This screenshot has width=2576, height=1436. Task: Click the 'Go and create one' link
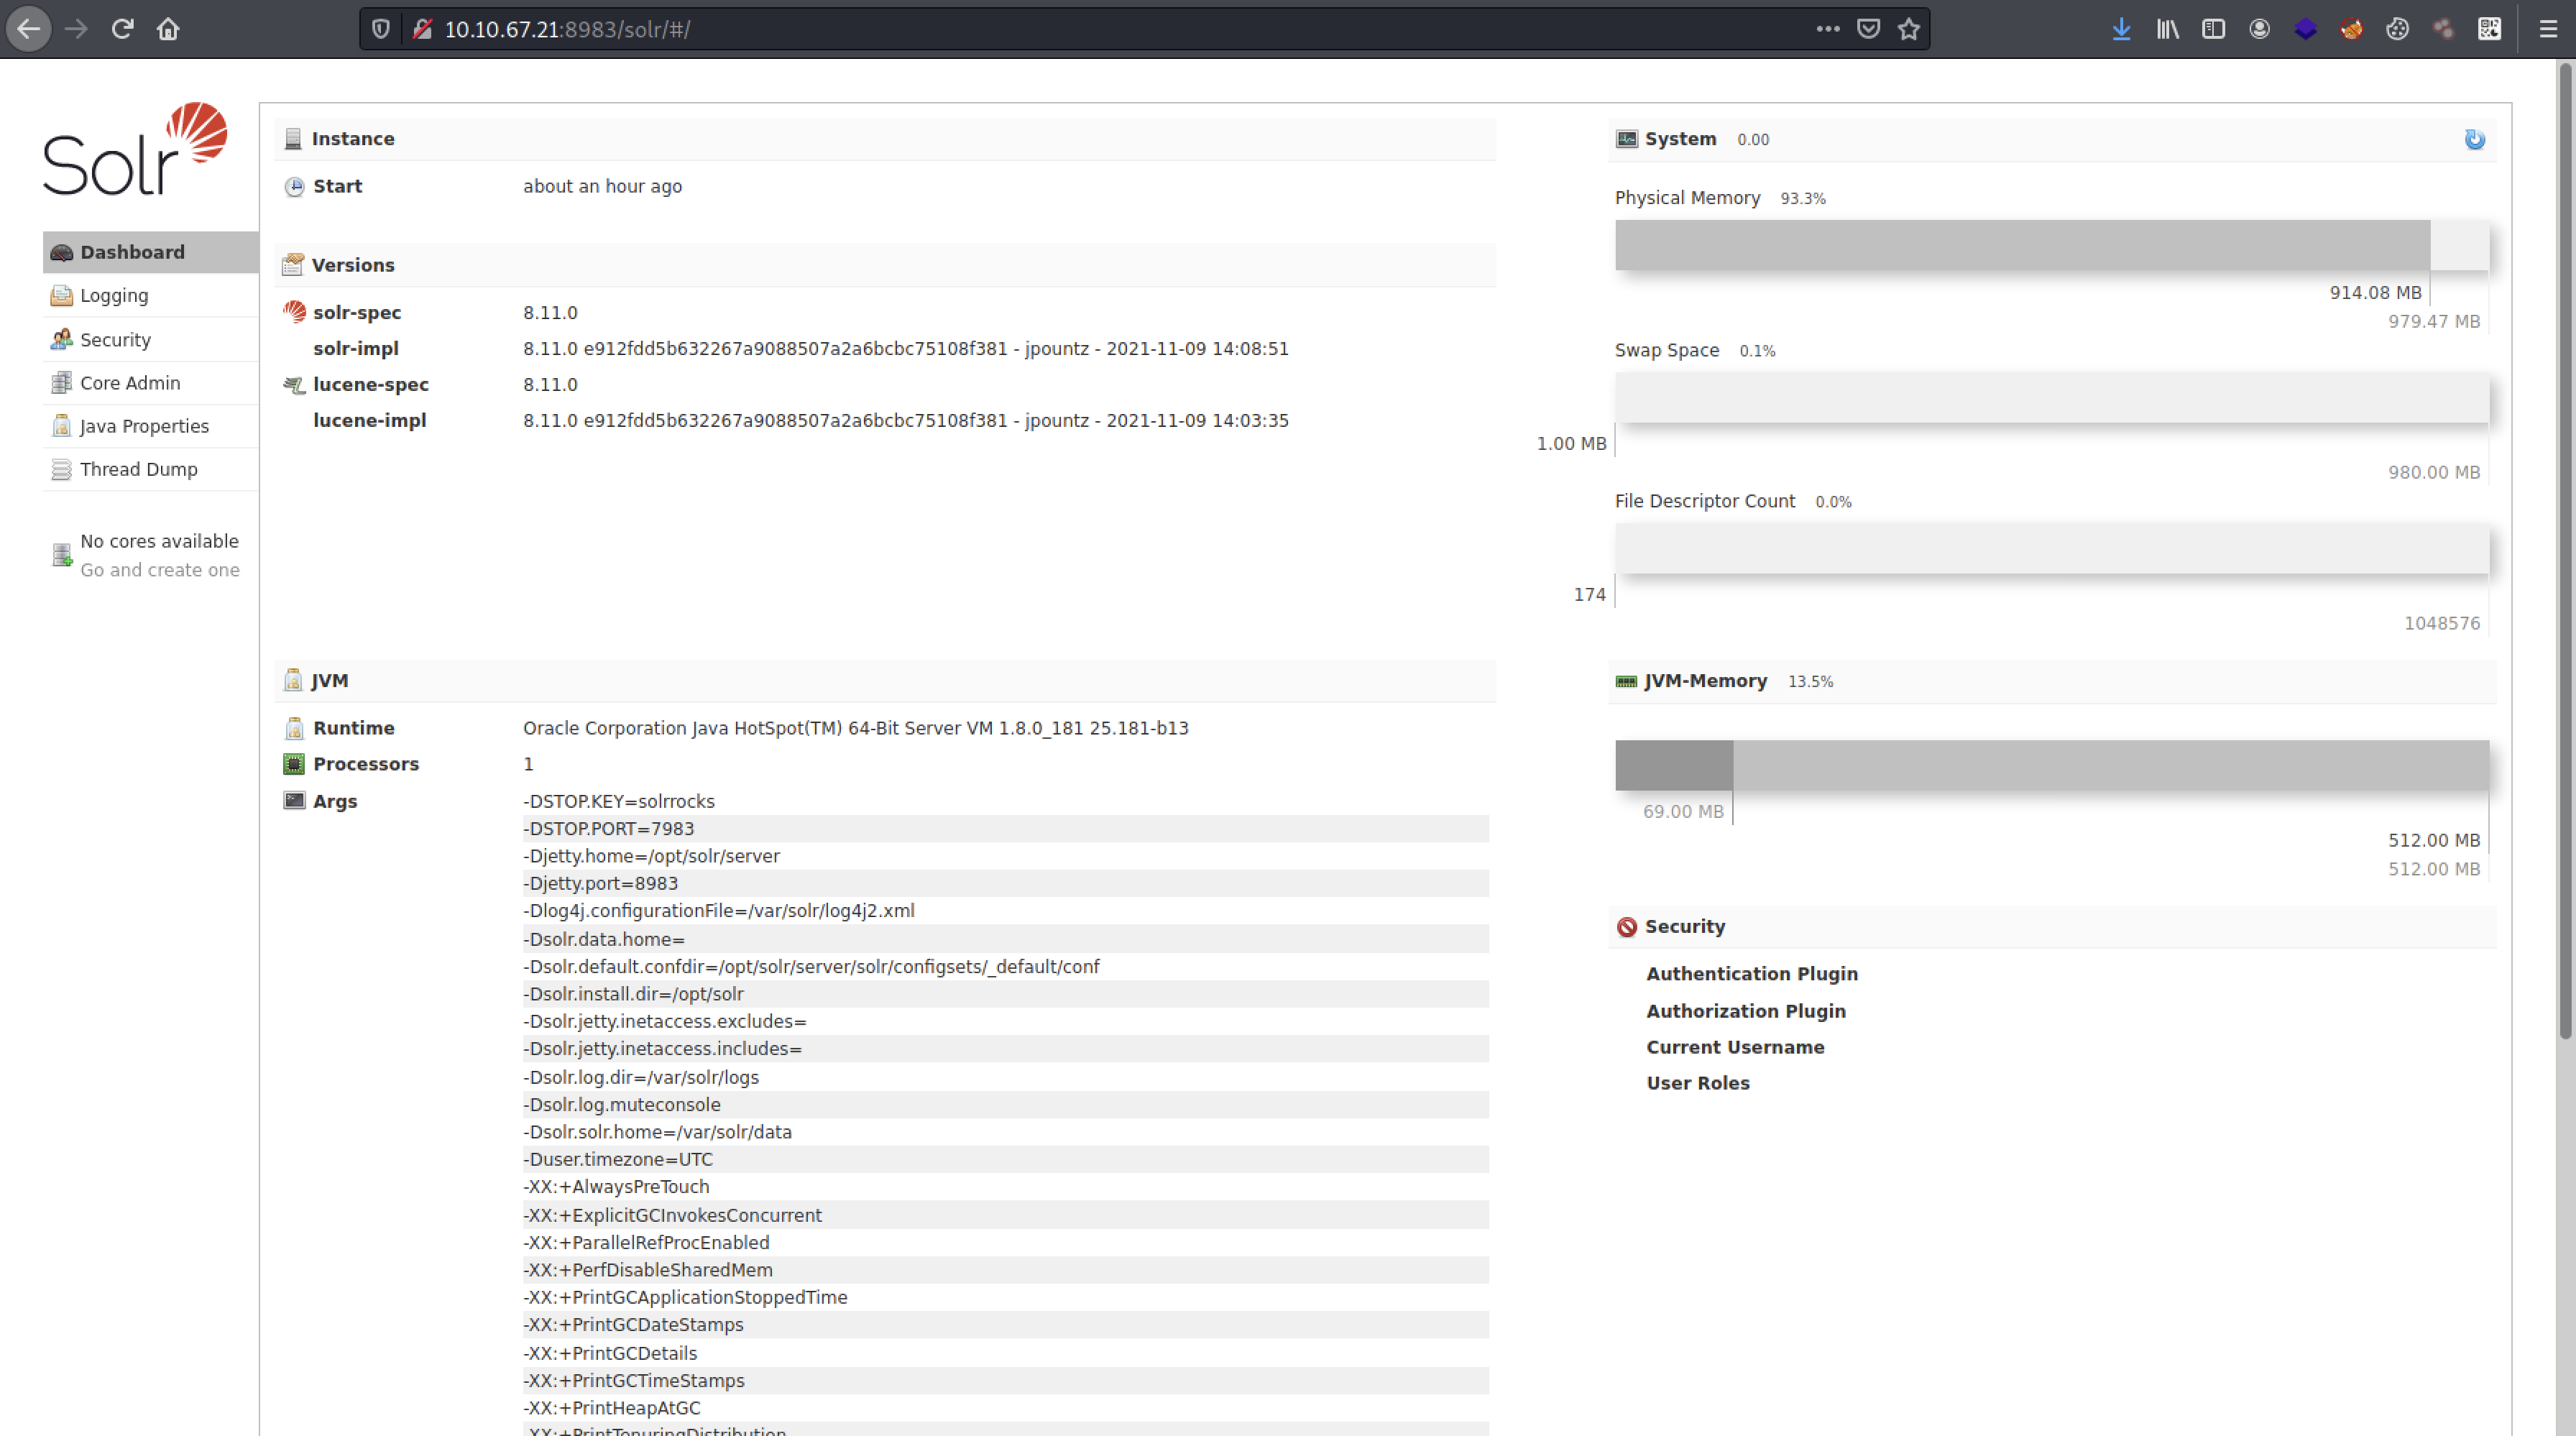(159, 570)
